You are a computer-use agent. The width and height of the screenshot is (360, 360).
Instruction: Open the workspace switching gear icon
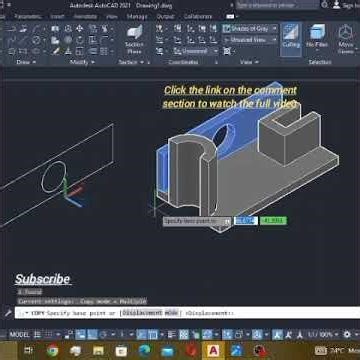click(x=347, y=334)
